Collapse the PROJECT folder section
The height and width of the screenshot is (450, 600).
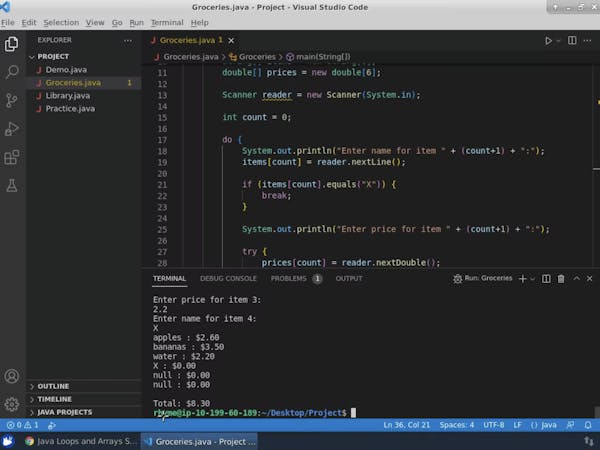tap(84, 57)
